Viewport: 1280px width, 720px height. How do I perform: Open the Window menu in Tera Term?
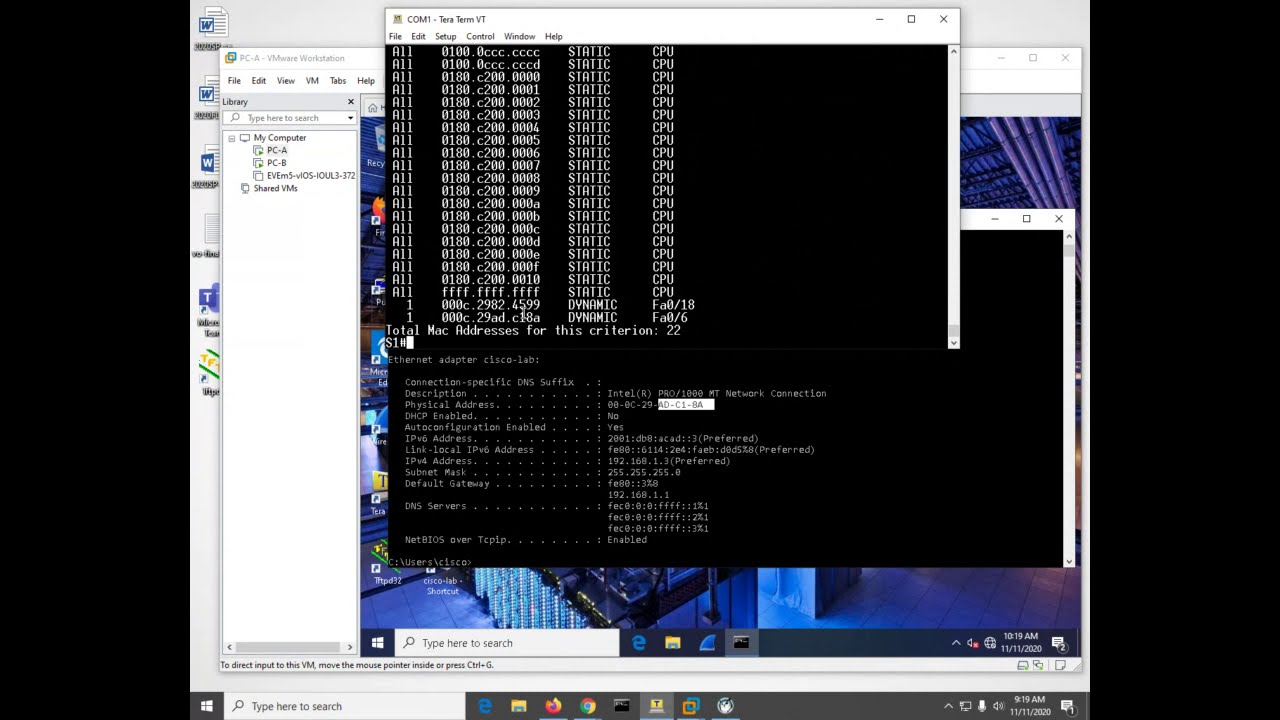click(x=519, y=36)
